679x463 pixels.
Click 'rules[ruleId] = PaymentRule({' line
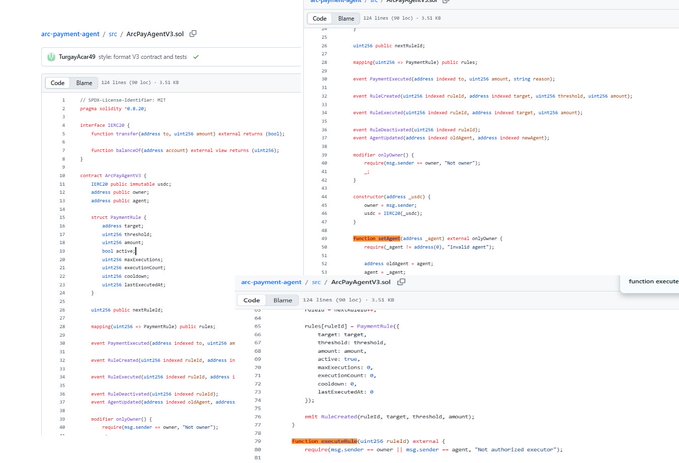(352, 326)
